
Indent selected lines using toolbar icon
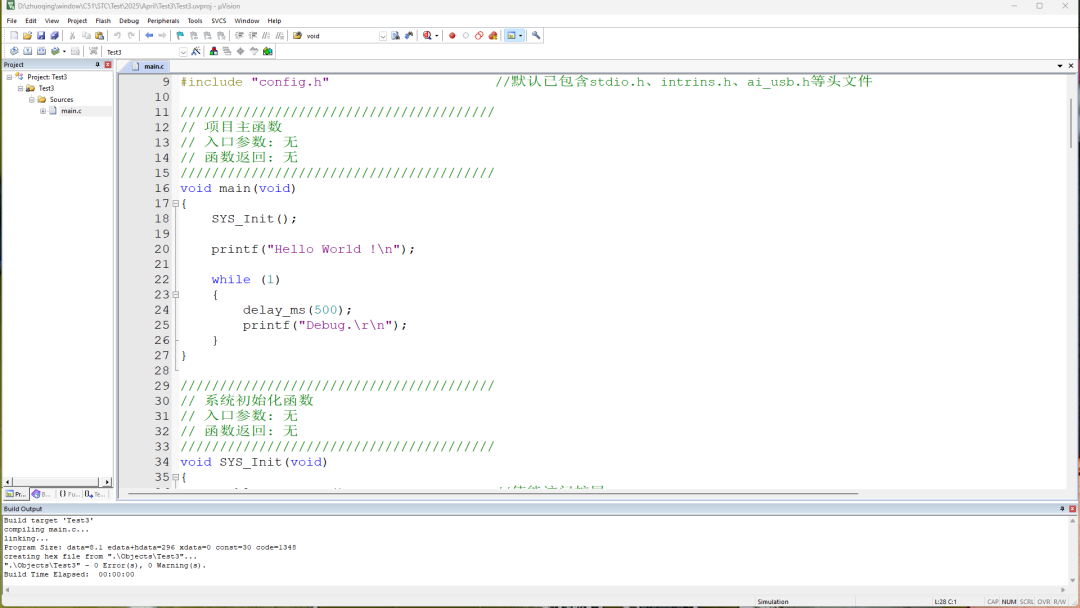pyautogui.click(x=239, y=36)
